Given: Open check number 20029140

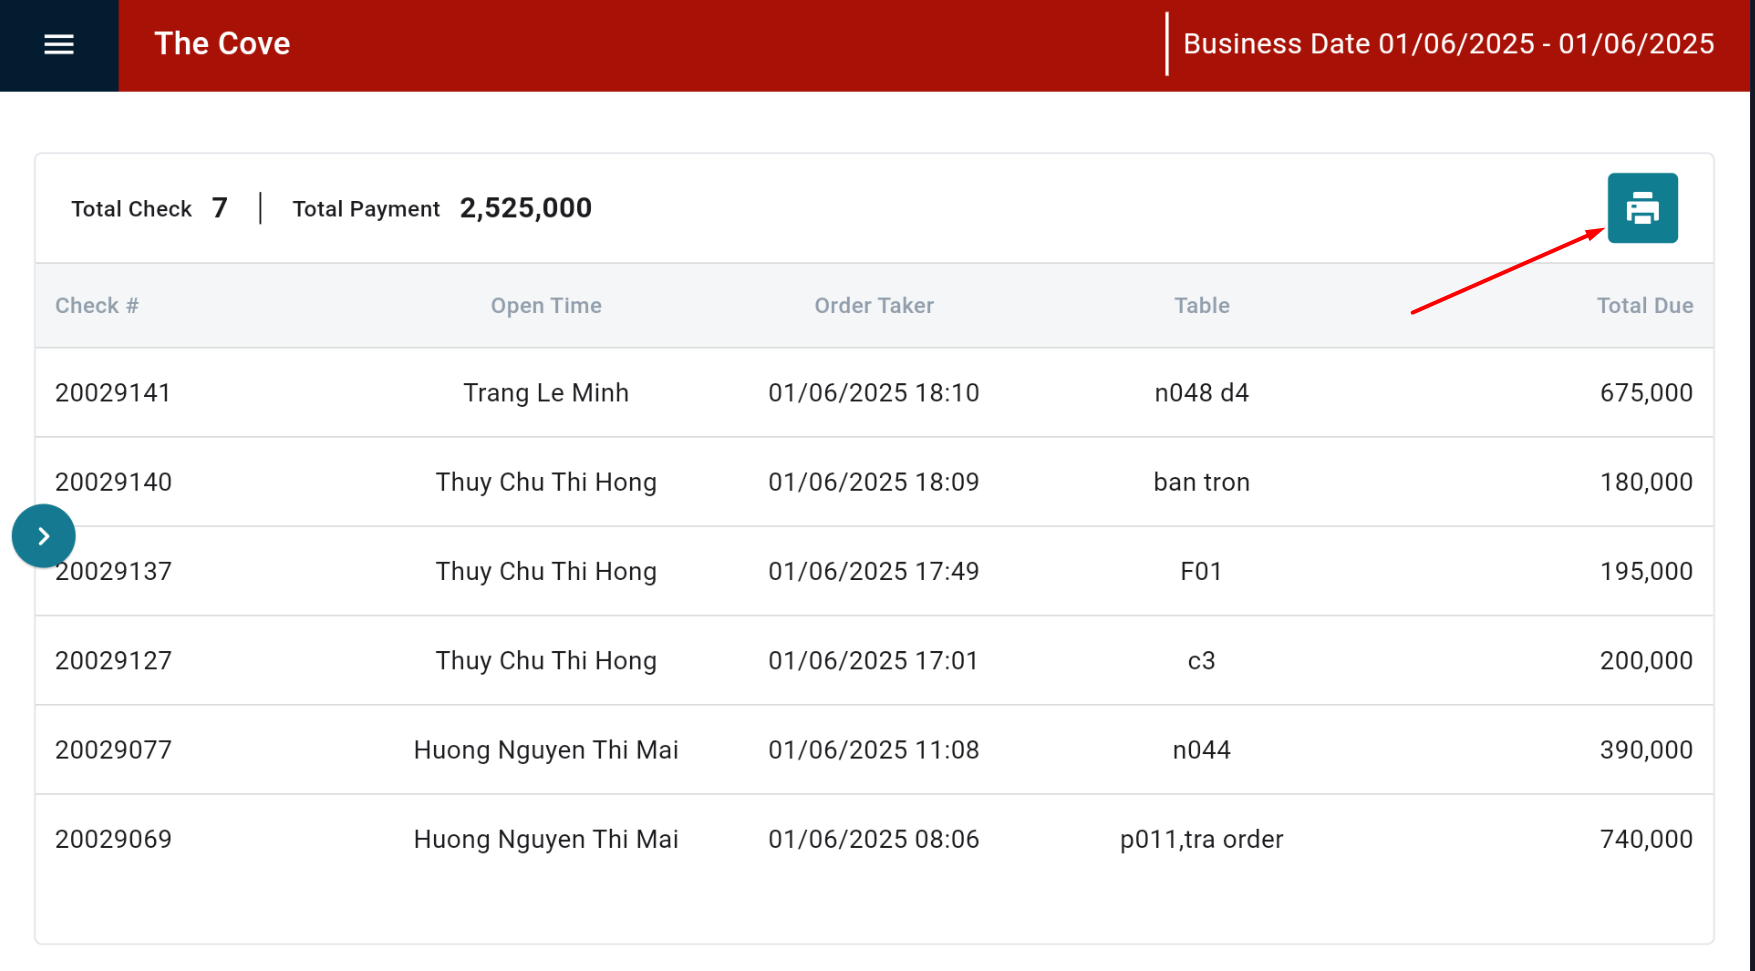Looking at the screenshot, I should (x=113, y=482).
